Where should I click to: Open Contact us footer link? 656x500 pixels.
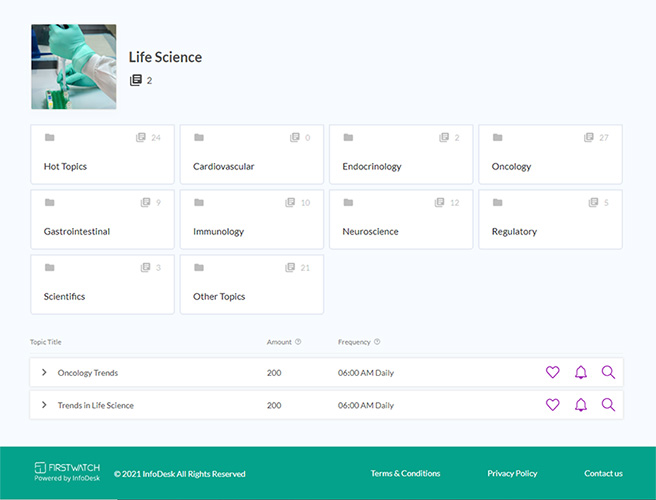(603, 473)
